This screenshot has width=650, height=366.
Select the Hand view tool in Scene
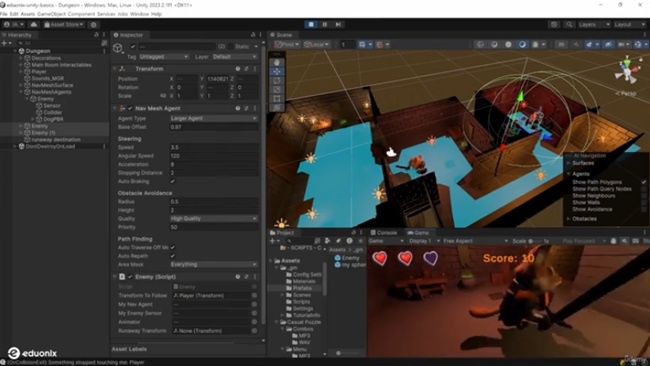276,62
